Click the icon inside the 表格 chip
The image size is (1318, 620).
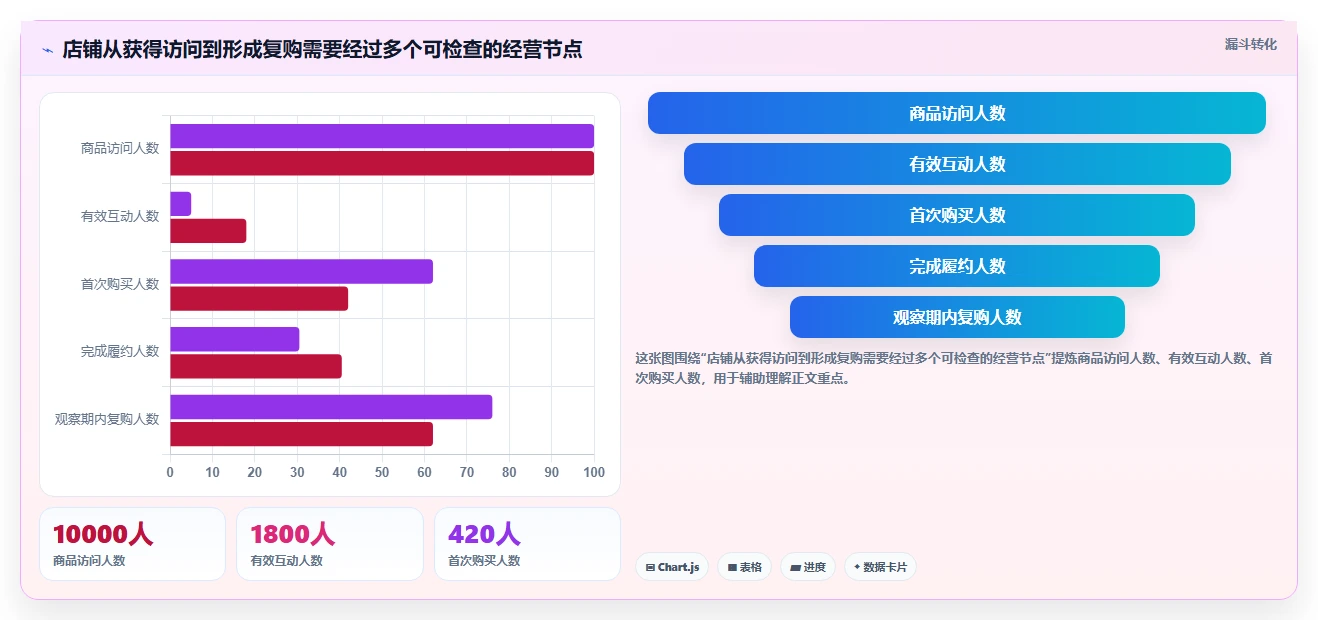pyautogui.click(x=732, y=567)
